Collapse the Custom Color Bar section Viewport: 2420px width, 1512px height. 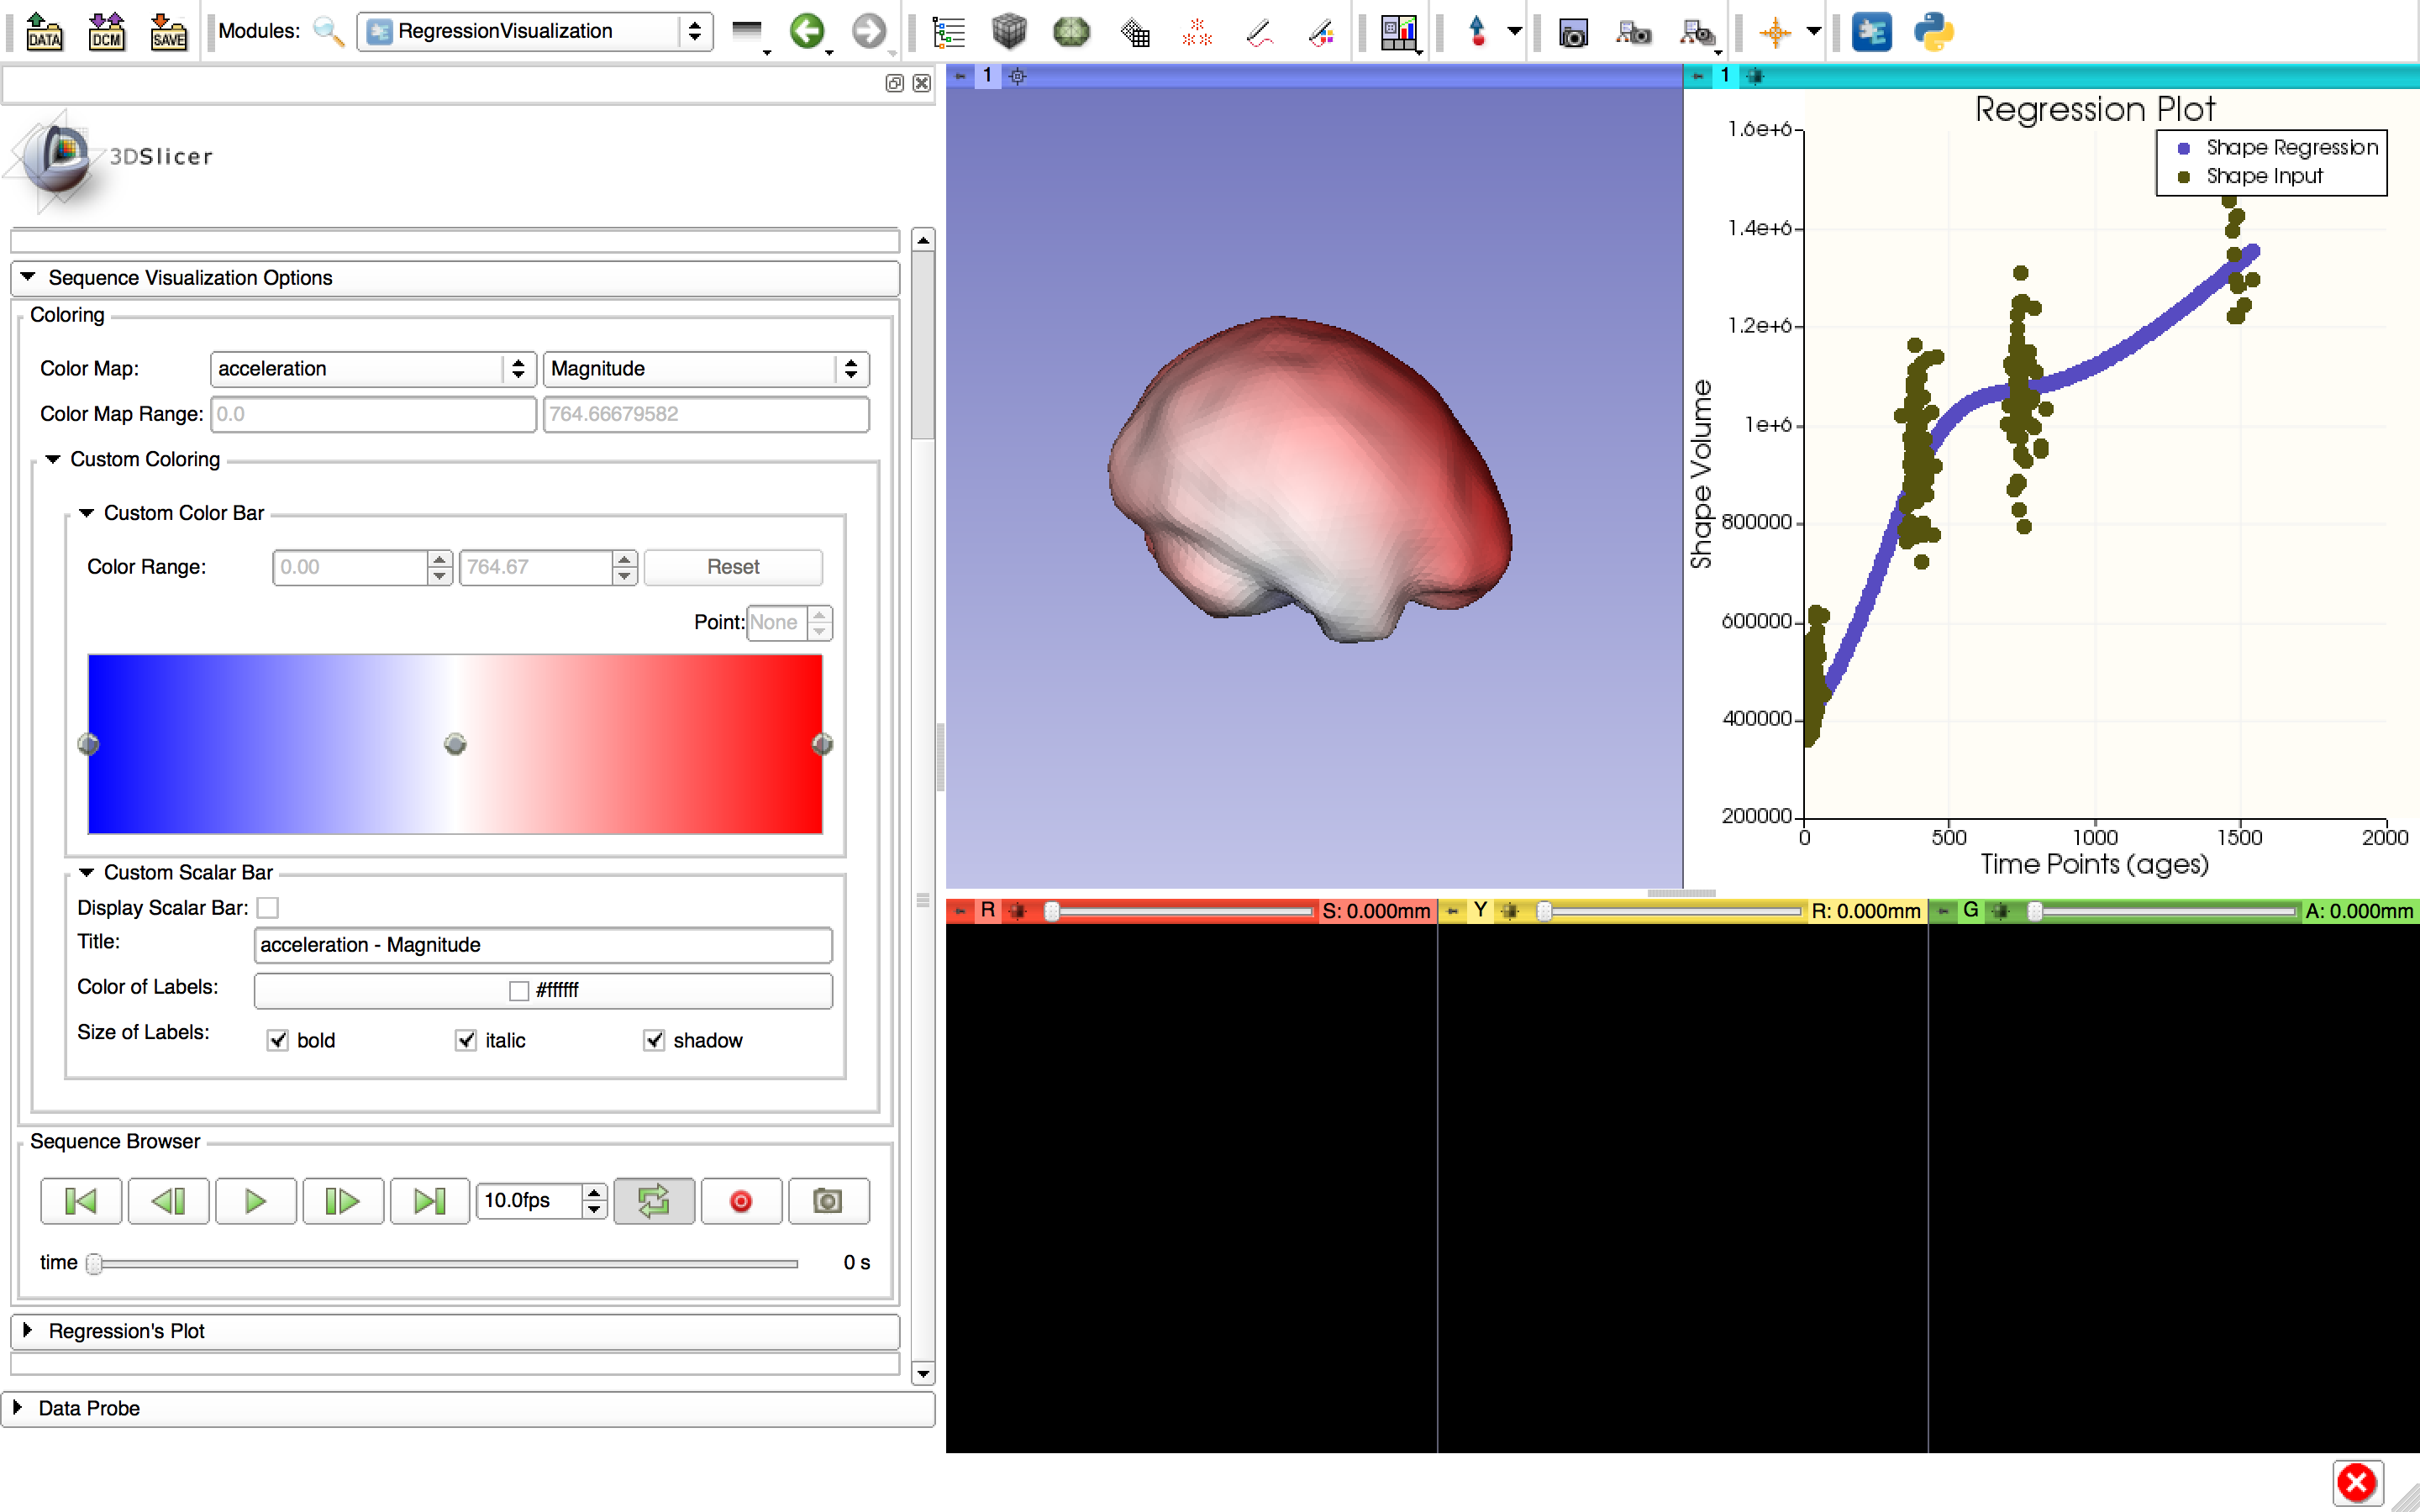(87, 512)
